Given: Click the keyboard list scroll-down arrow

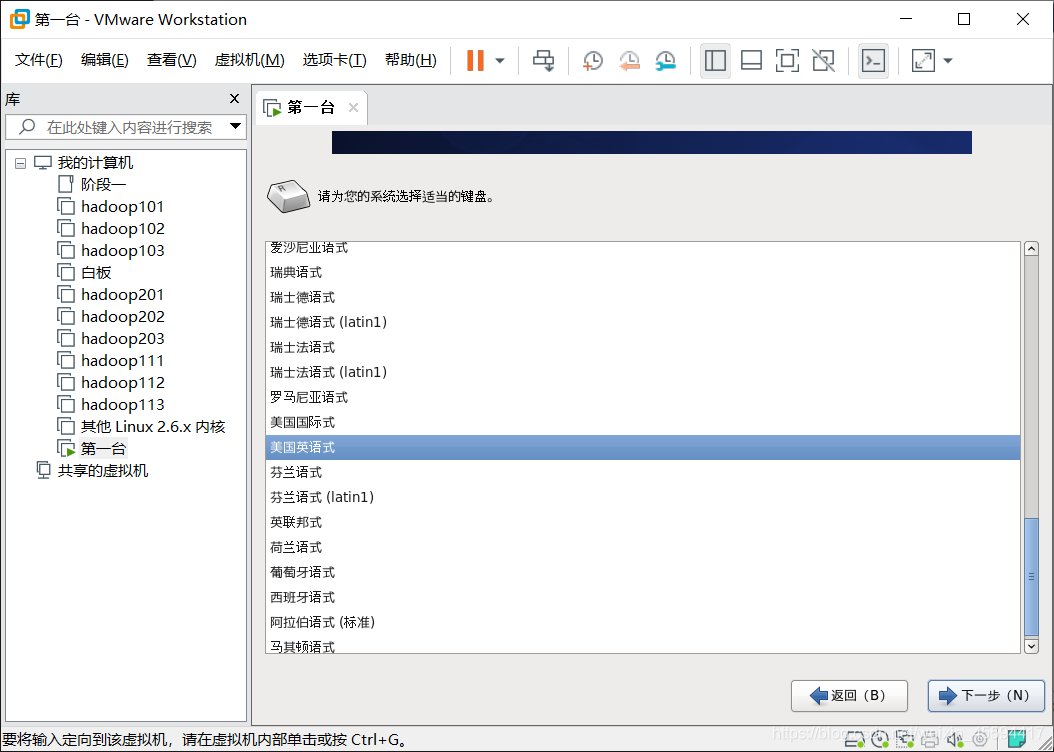Looking at the screenshot, I should point(1031,646).
